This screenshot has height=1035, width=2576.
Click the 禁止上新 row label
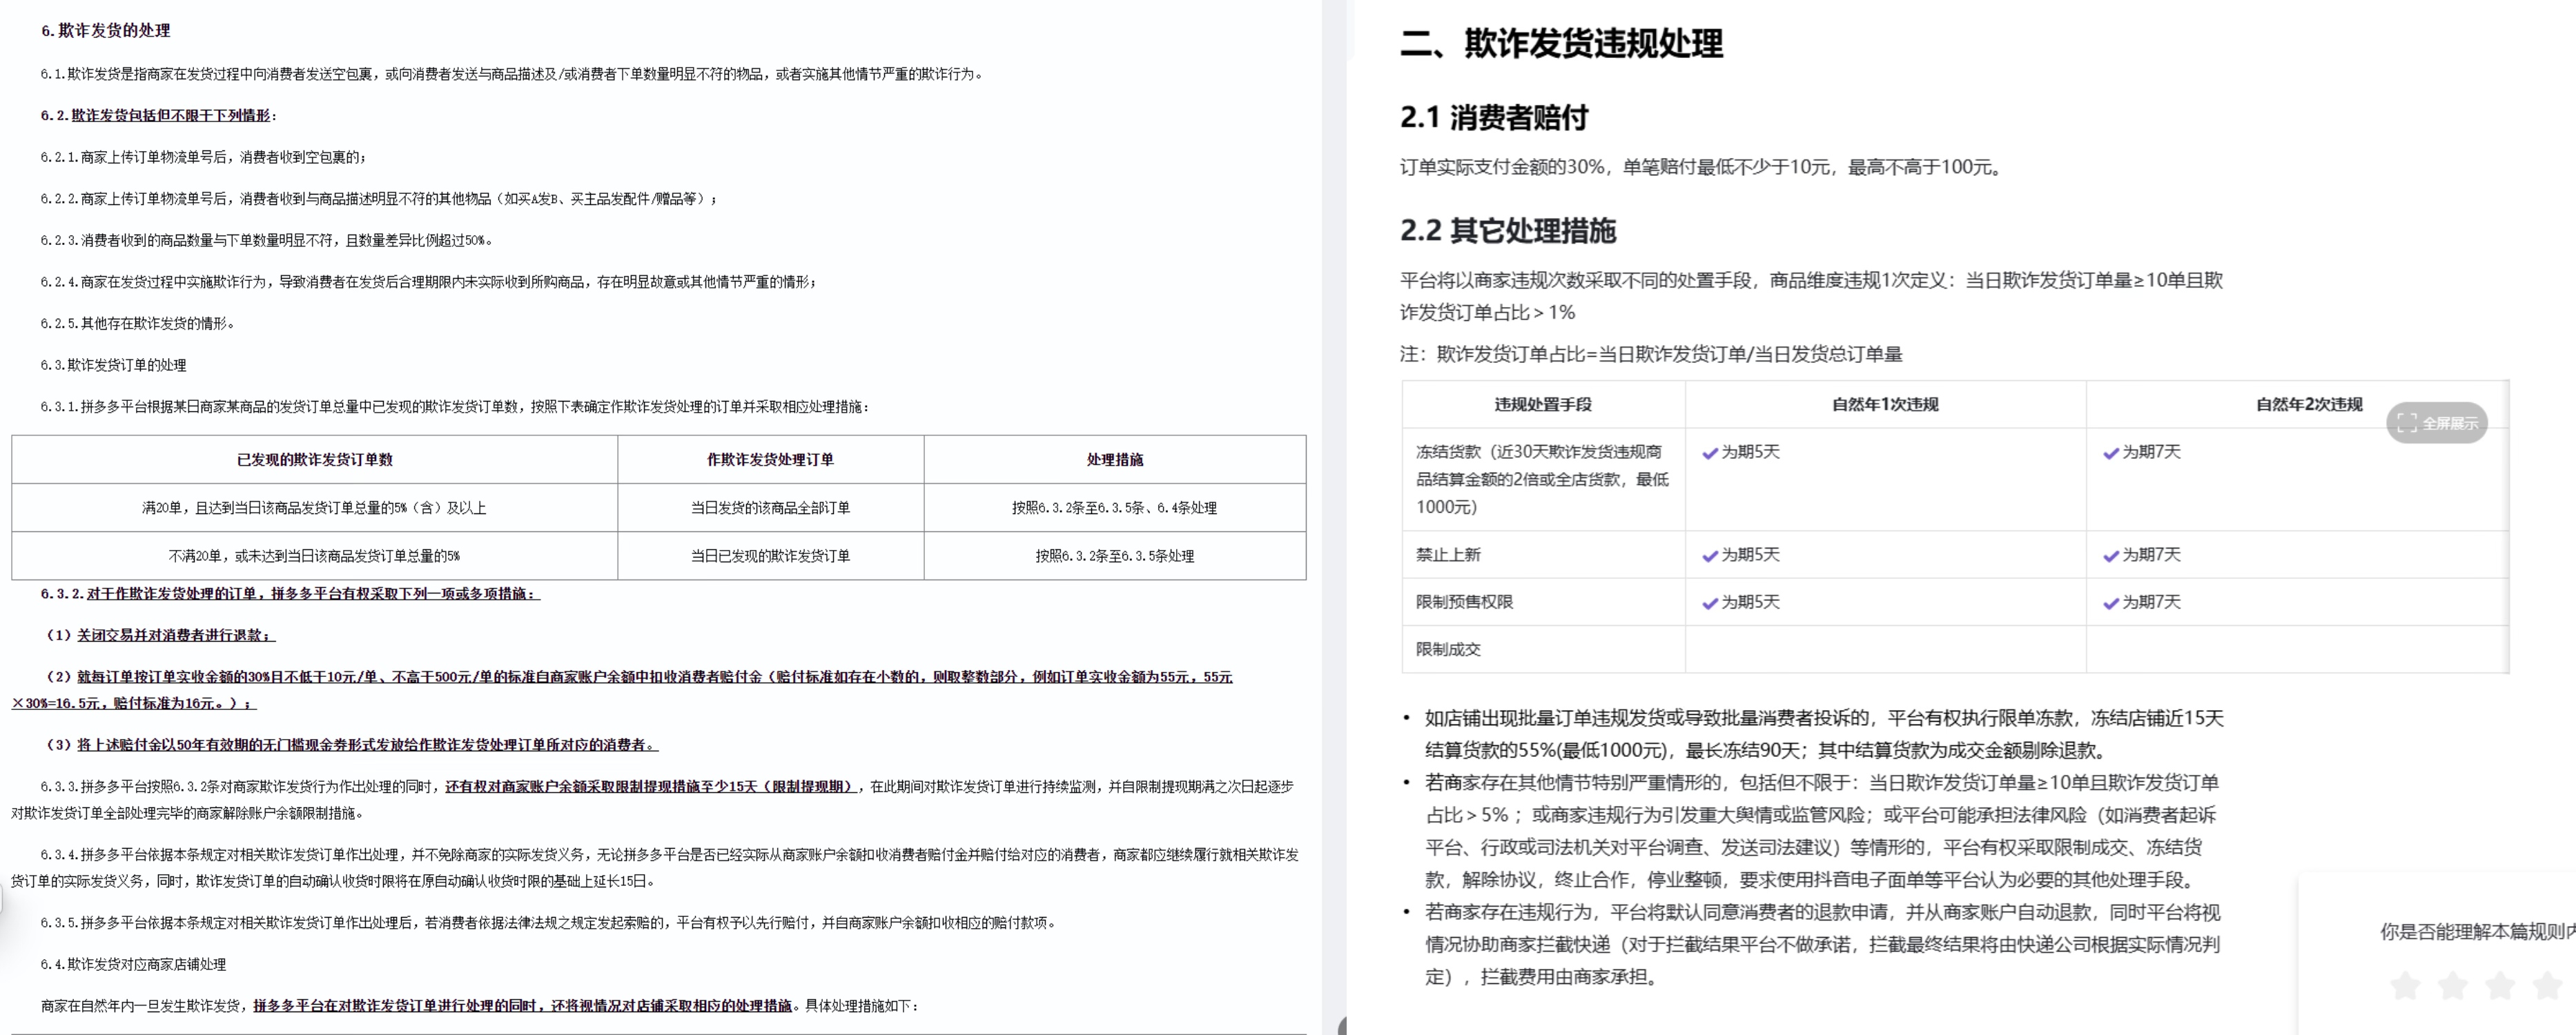pos(1448,554)
